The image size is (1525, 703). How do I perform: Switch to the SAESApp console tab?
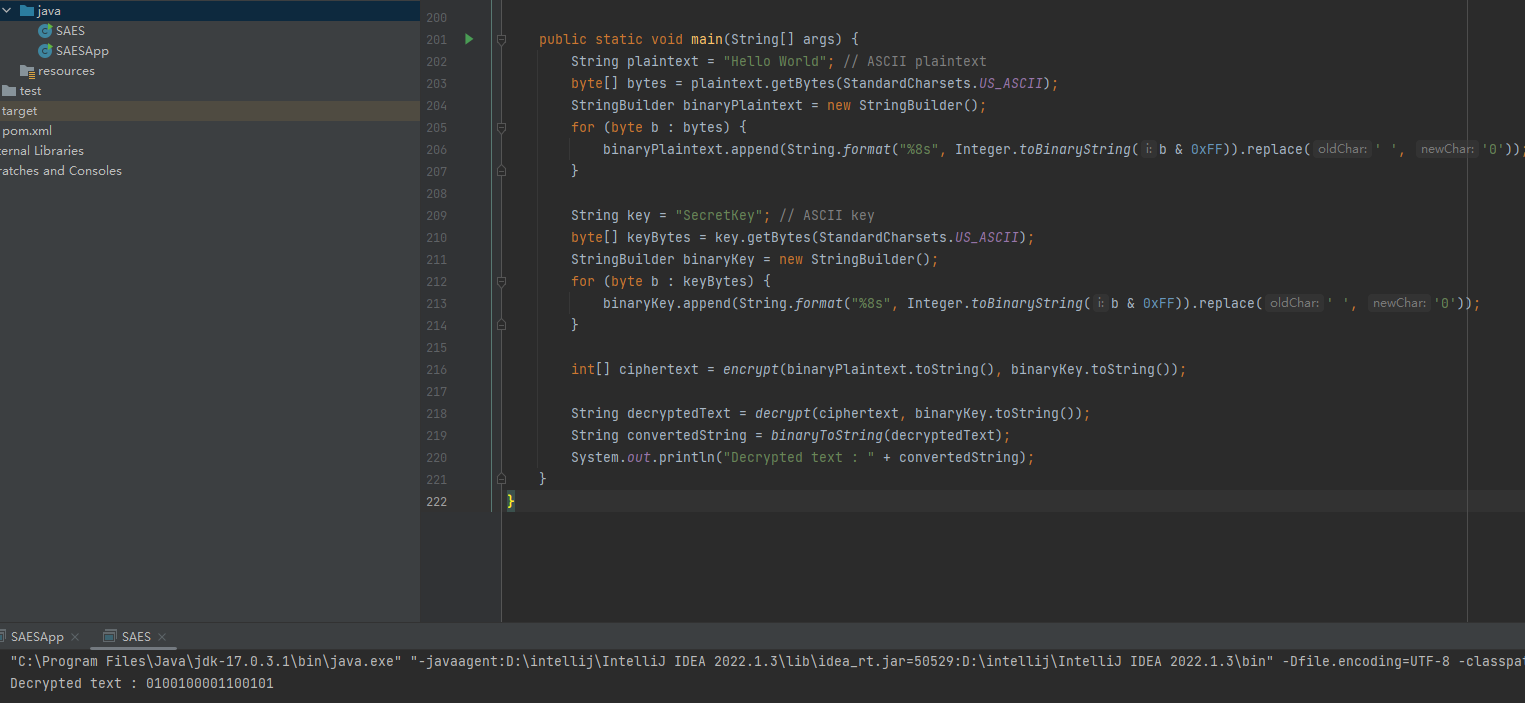(x=35, y=636)
